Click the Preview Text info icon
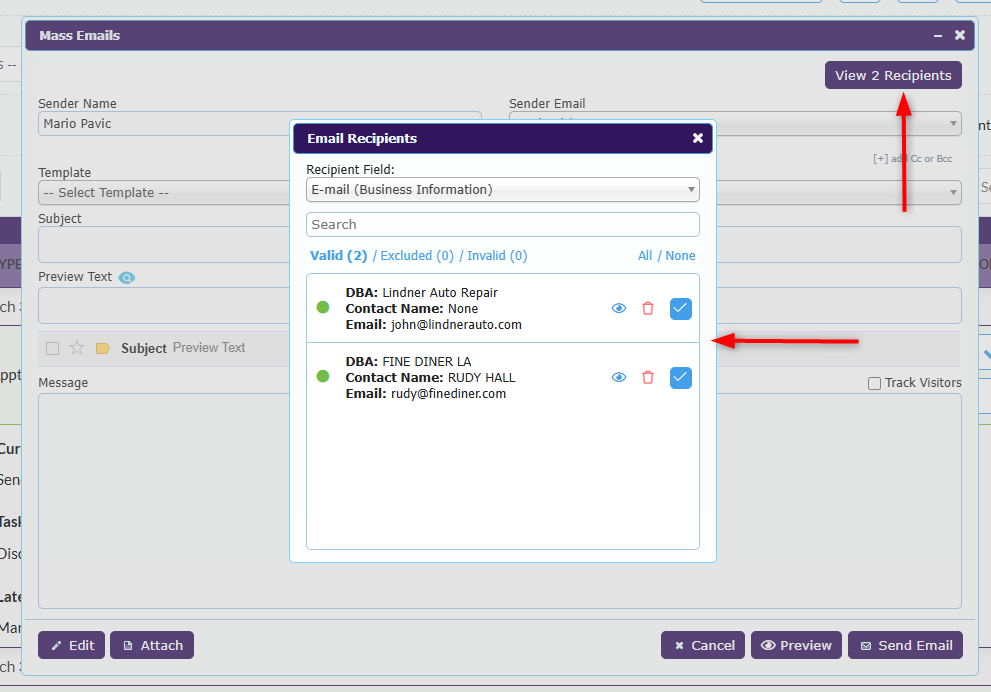Screen dimensions: 991x692 tap(126, 278)
